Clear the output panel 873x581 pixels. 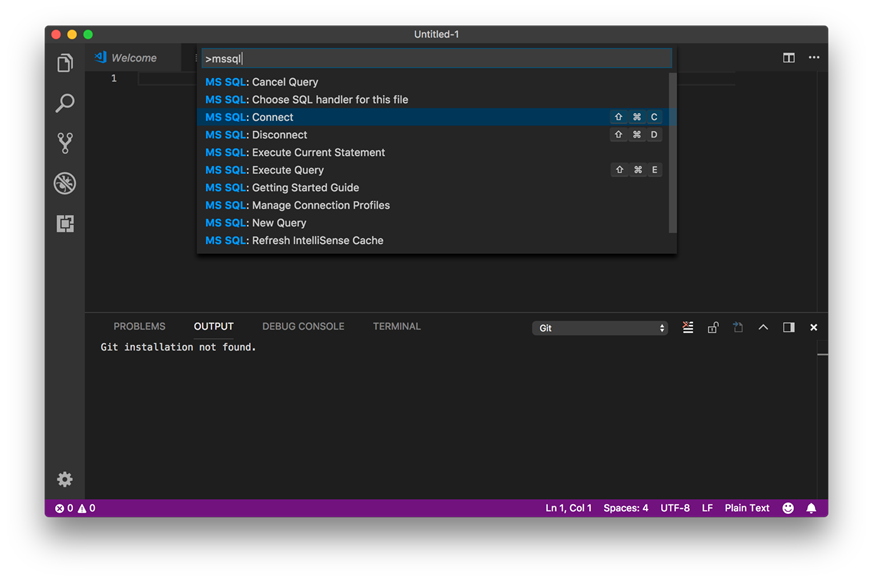tap(688, 327)
